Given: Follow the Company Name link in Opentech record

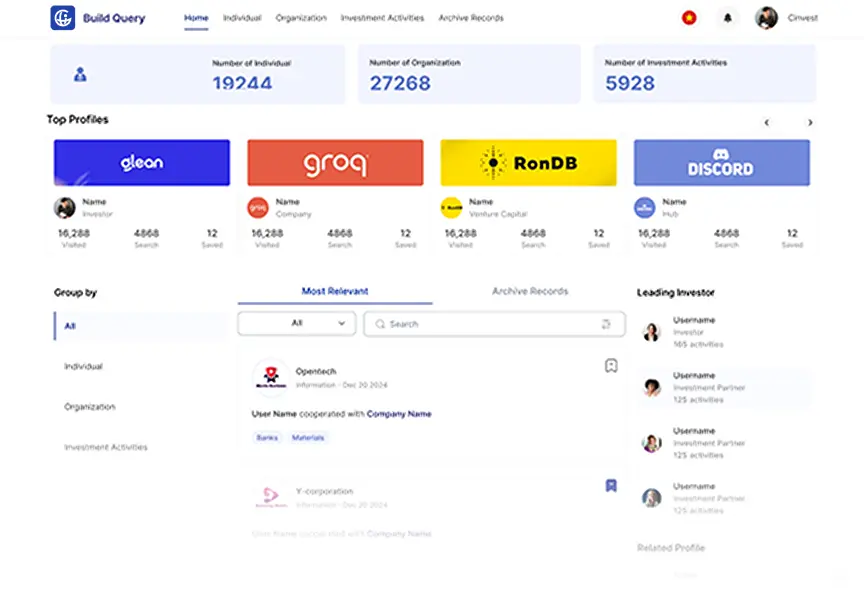Looking at the screenshot, I should (x=399, y=414).
